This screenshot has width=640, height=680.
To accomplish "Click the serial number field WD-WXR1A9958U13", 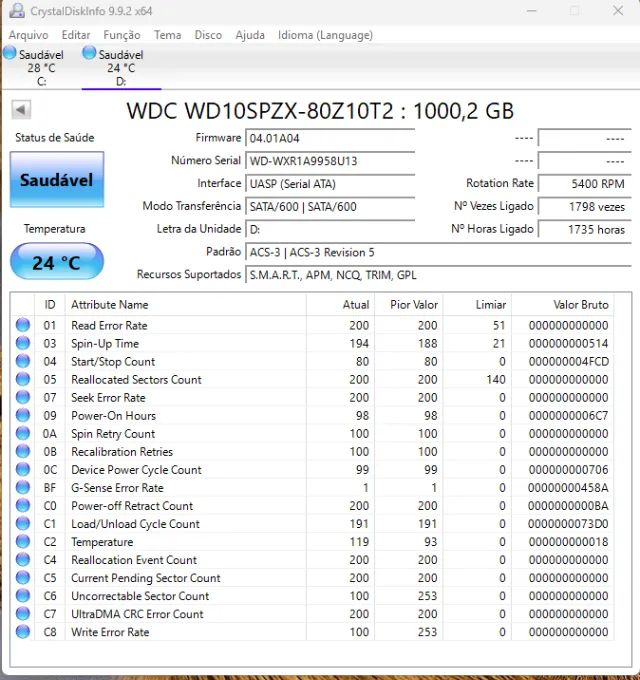I will (x=330, y=161).
